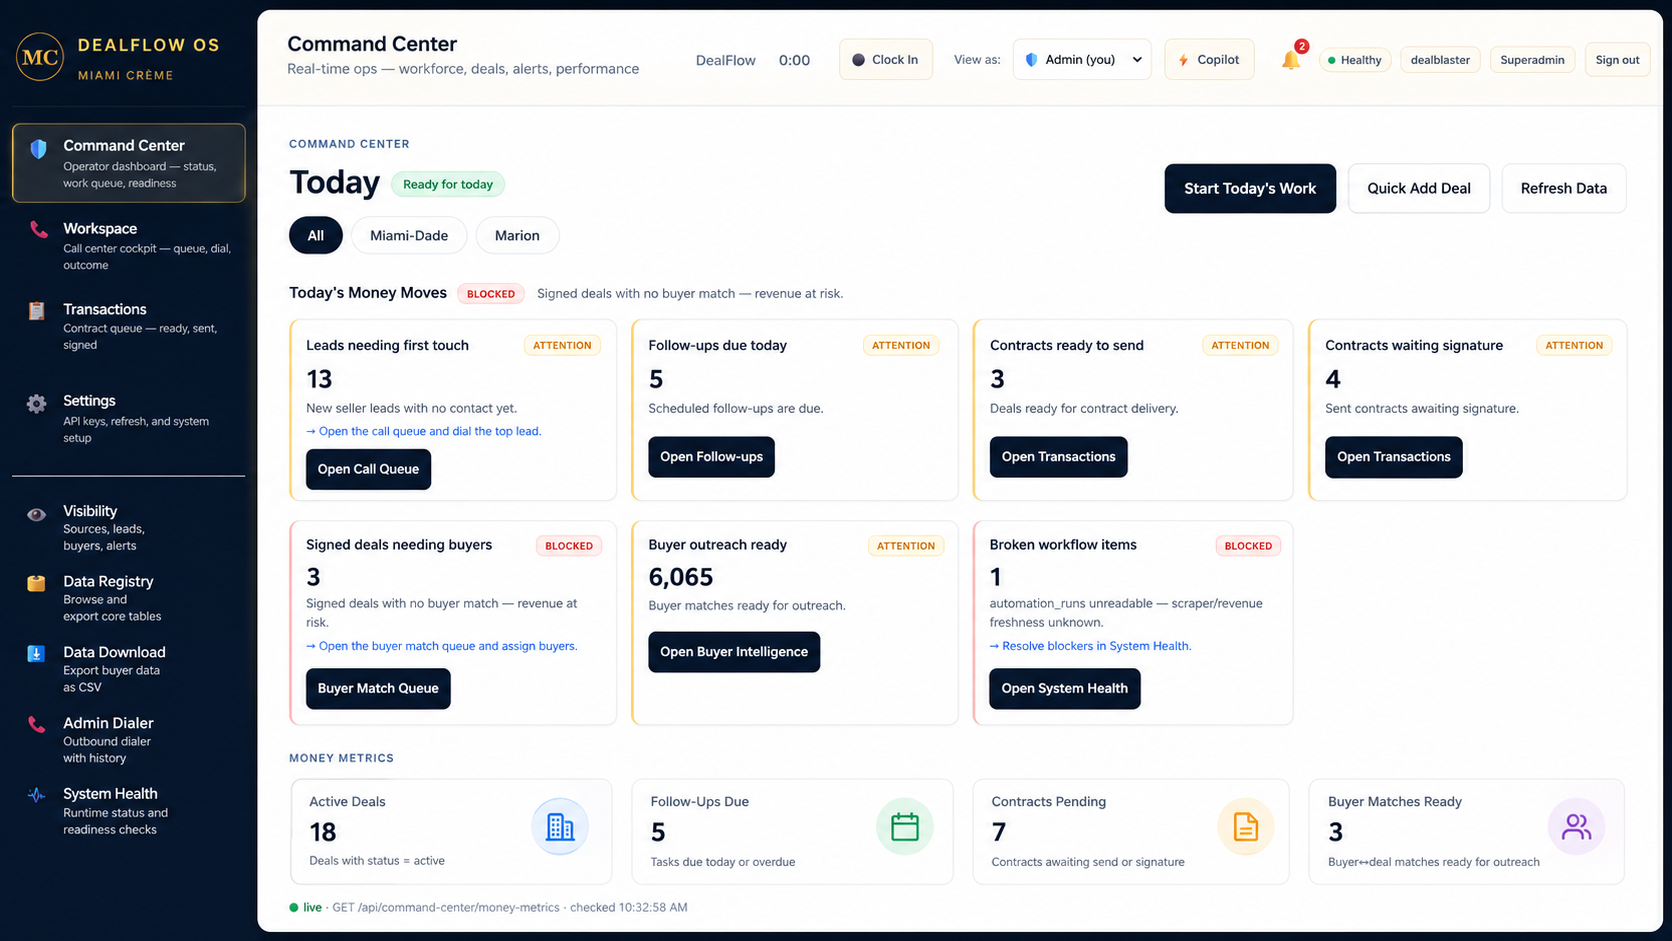
Task: Open System Health in the sidebar
Action: (x=129, y=811)
